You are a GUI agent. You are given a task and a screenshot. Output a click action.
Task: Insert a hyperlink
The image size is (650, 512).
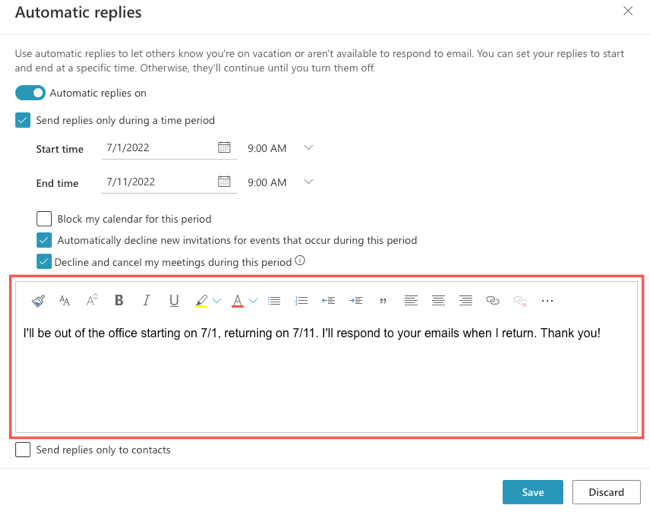[492, 301]
